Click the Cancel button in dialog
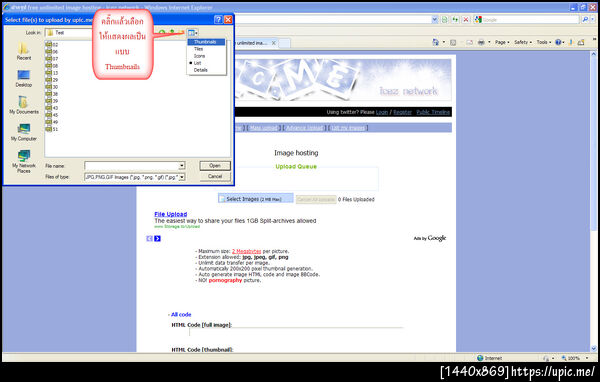600x382 pixels. click(x=215, y=176)
